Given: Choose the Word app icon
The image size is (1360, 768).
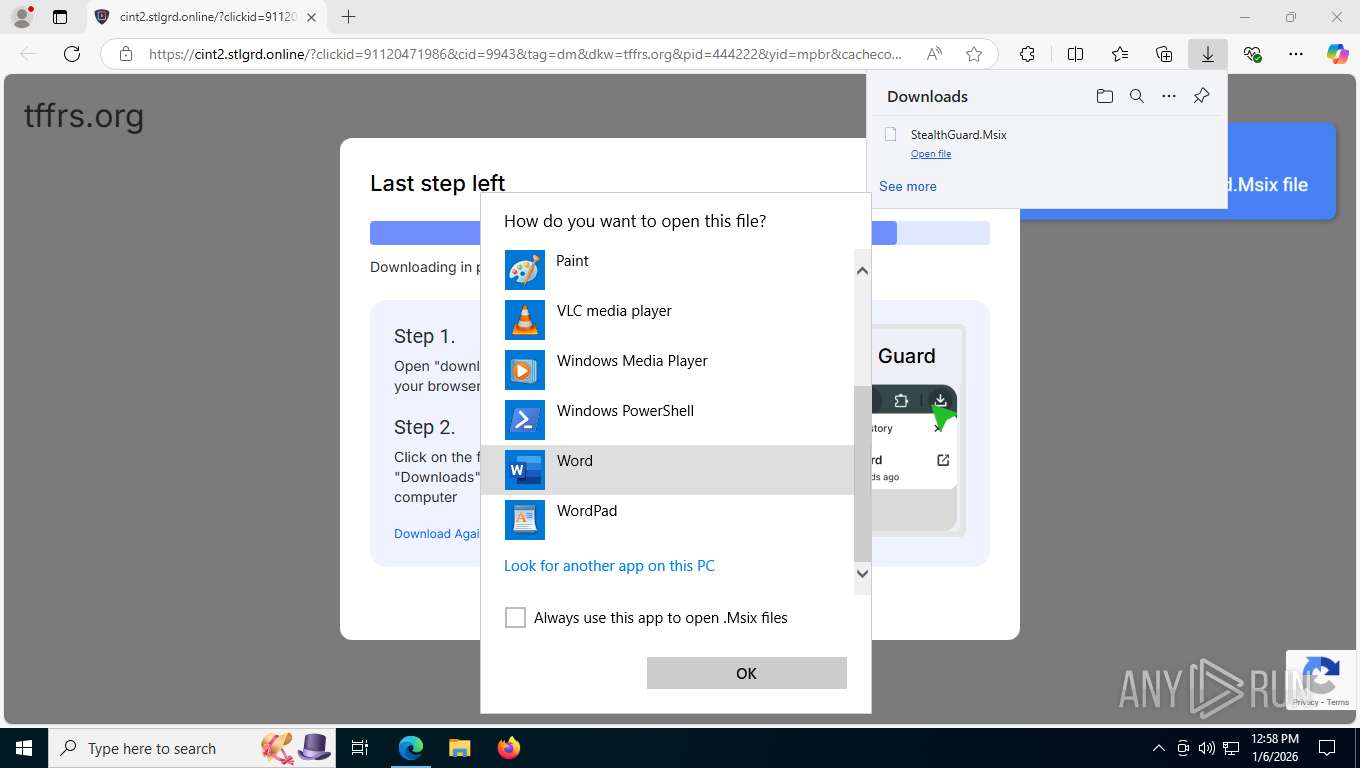Looking at the screenshot, I should coord(524,470).
